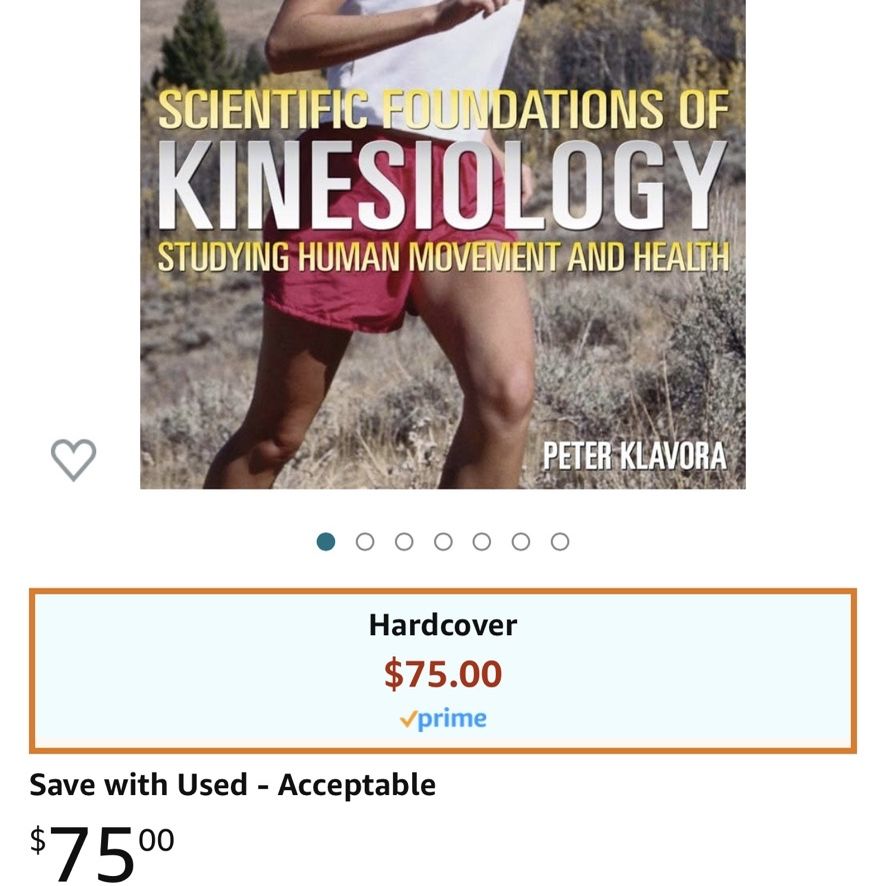The height and width of the screenshot is (886, 886).
Task: Tap the Studying Human Movement and Health subtitle
Action: point(443,257)
